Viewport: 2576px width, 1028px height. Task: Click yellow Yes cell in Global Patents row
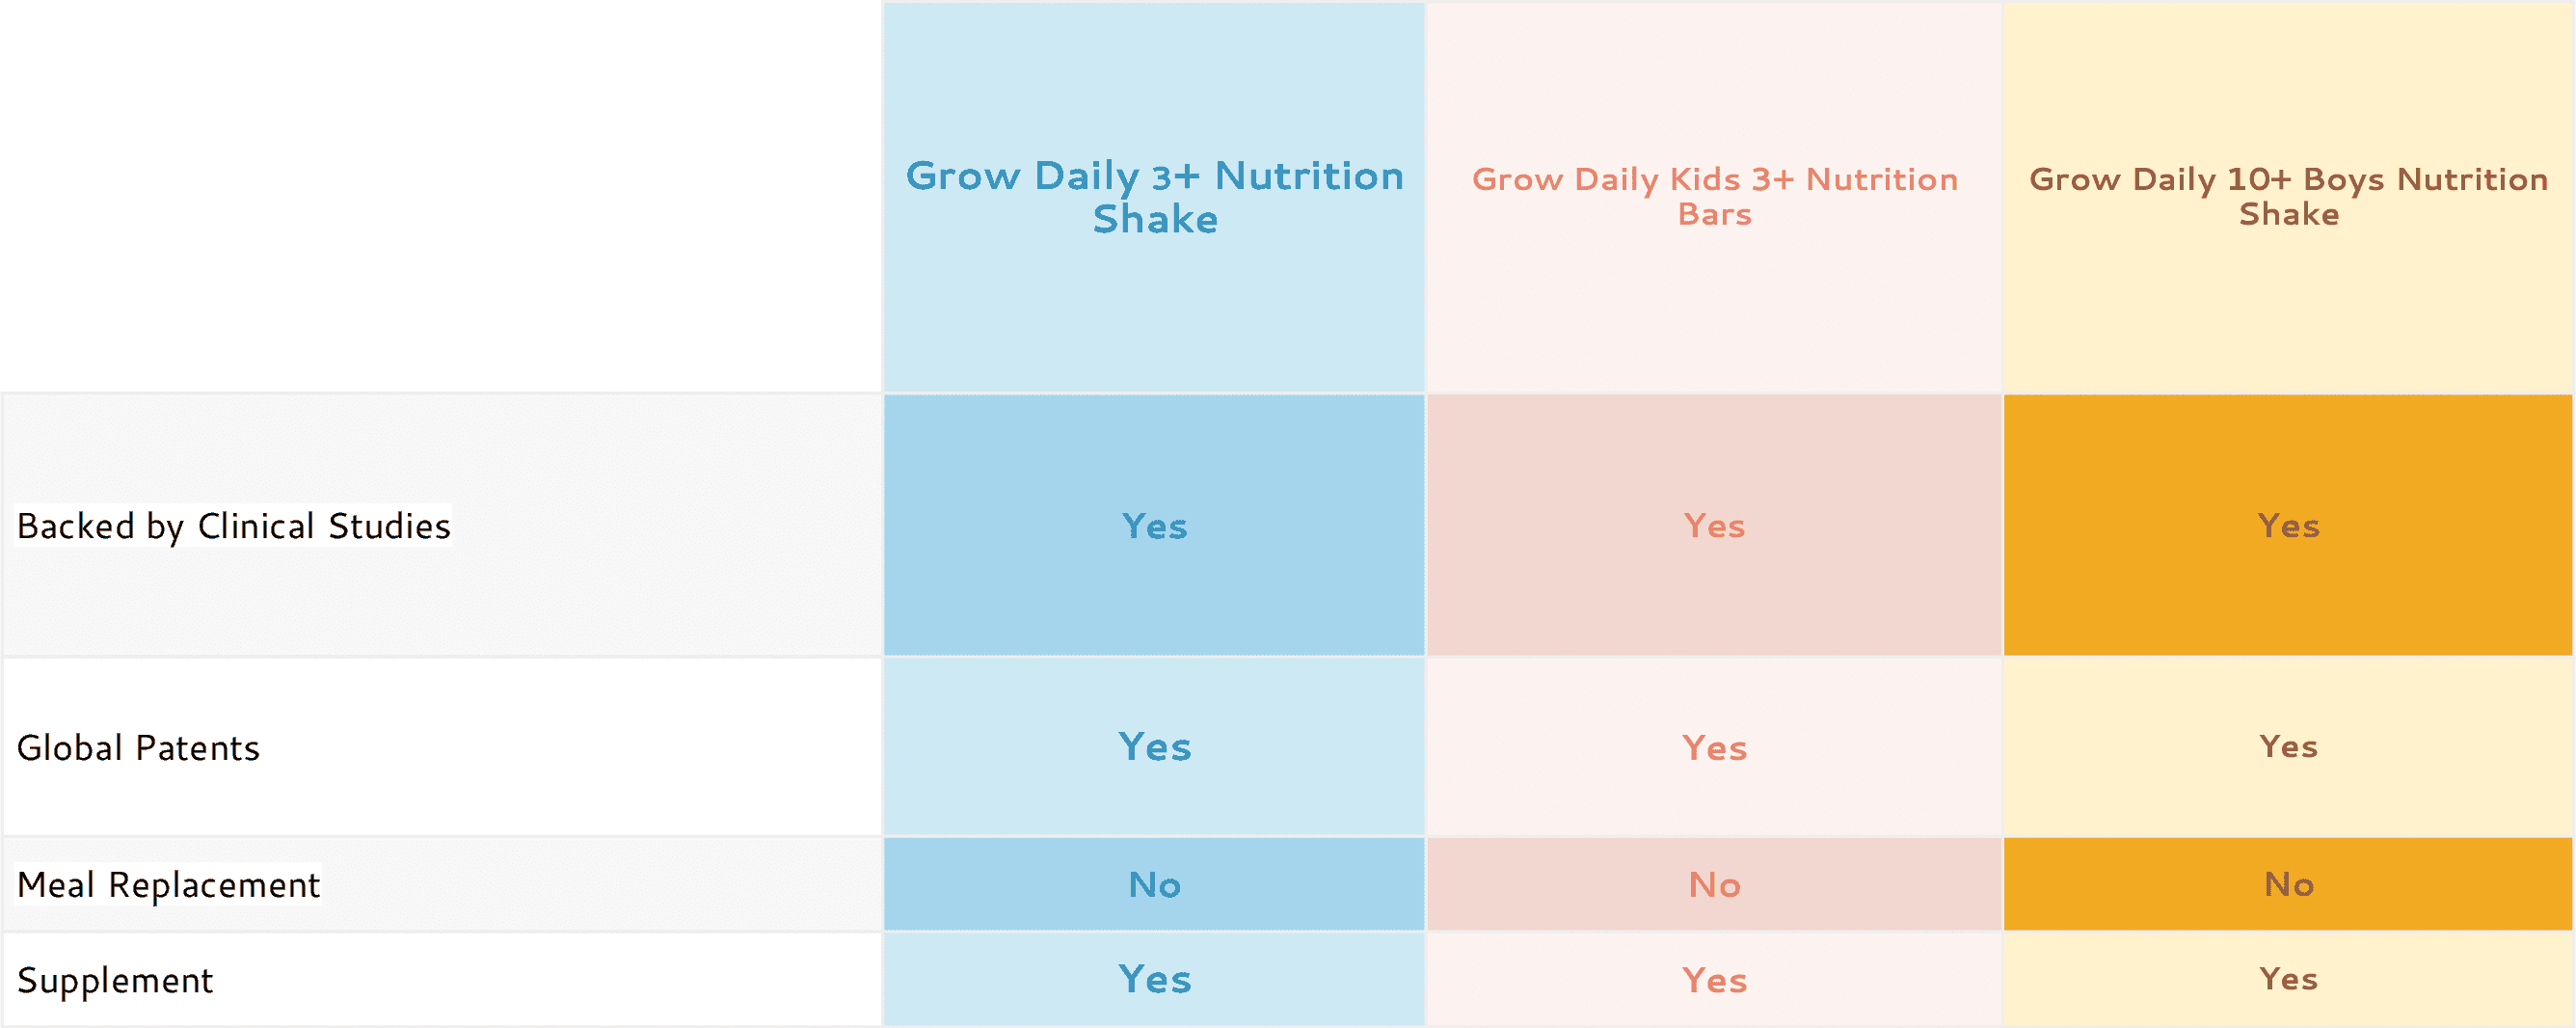(x=2288, y=747)
